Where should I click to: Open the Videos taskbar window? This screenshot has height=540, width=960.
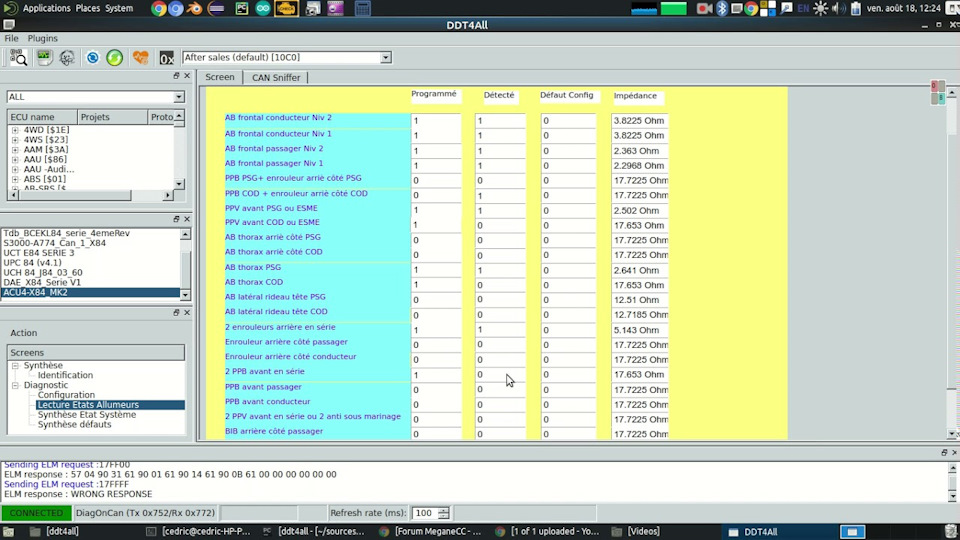637,531
